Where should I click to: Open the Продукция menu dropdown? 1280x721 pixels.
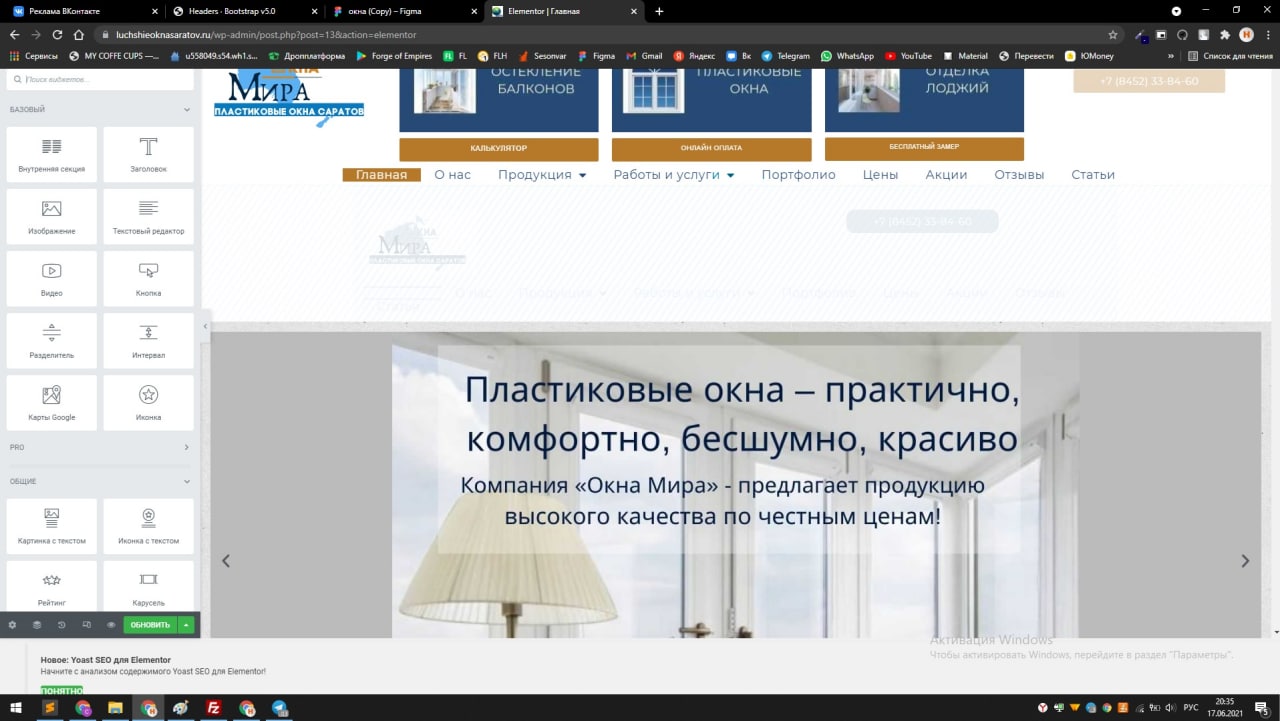click(542, 174)
